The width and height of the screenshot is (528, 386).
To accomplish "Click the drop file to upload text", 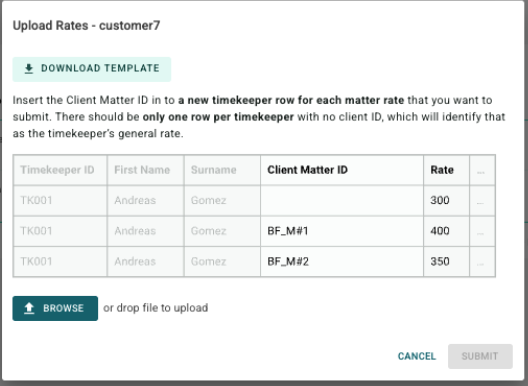I will 156,308.
